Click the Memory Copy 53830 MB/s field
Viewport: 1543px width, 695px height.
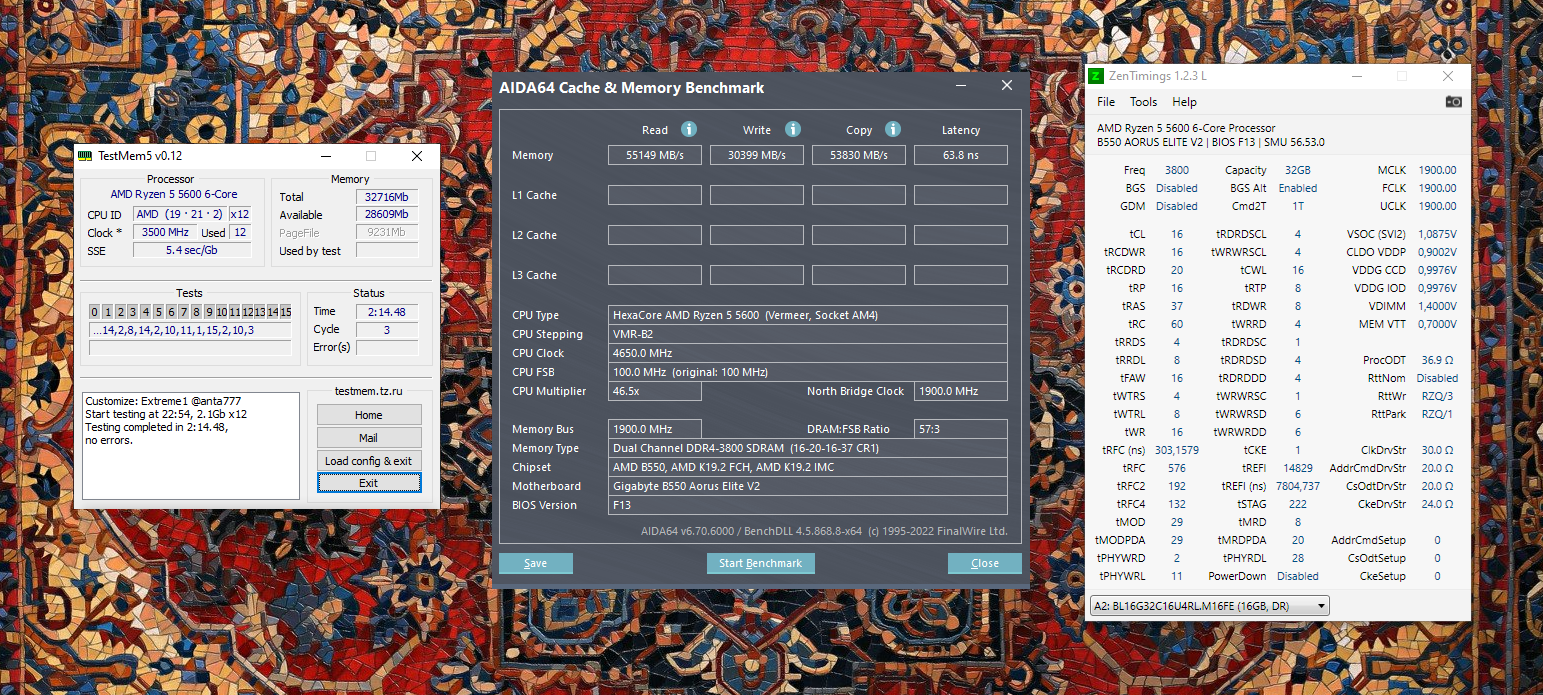coord(859,155)
